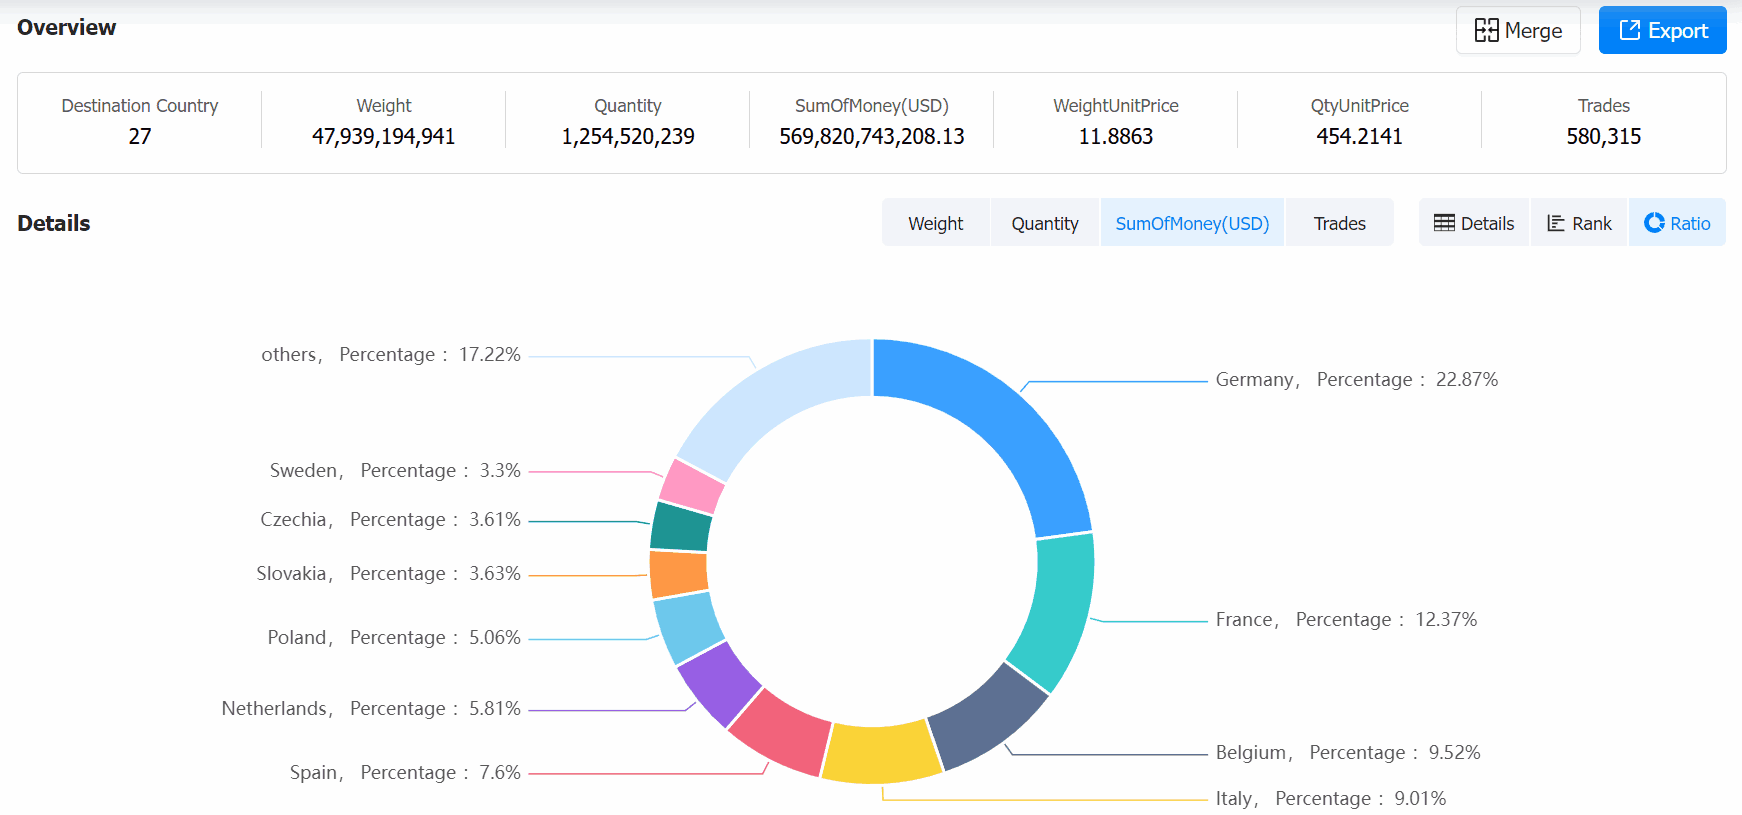
Task: Click the Quantity value 1,254,520,239
Action: [628, 136]
